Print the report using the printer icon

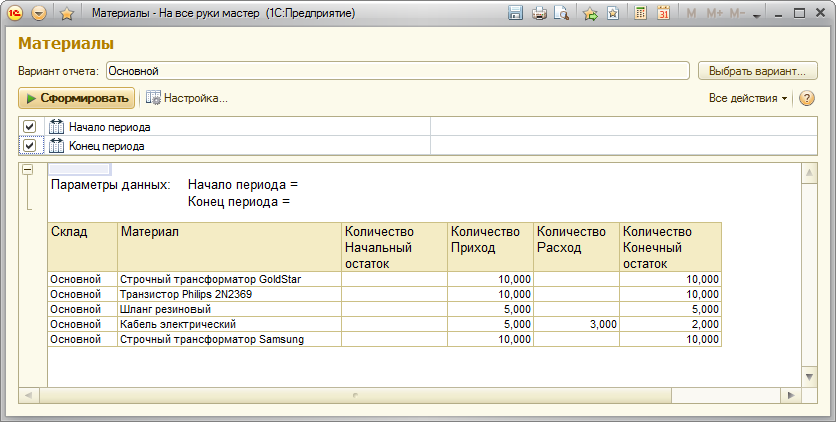pyautogui.click(x=539, y=13)
